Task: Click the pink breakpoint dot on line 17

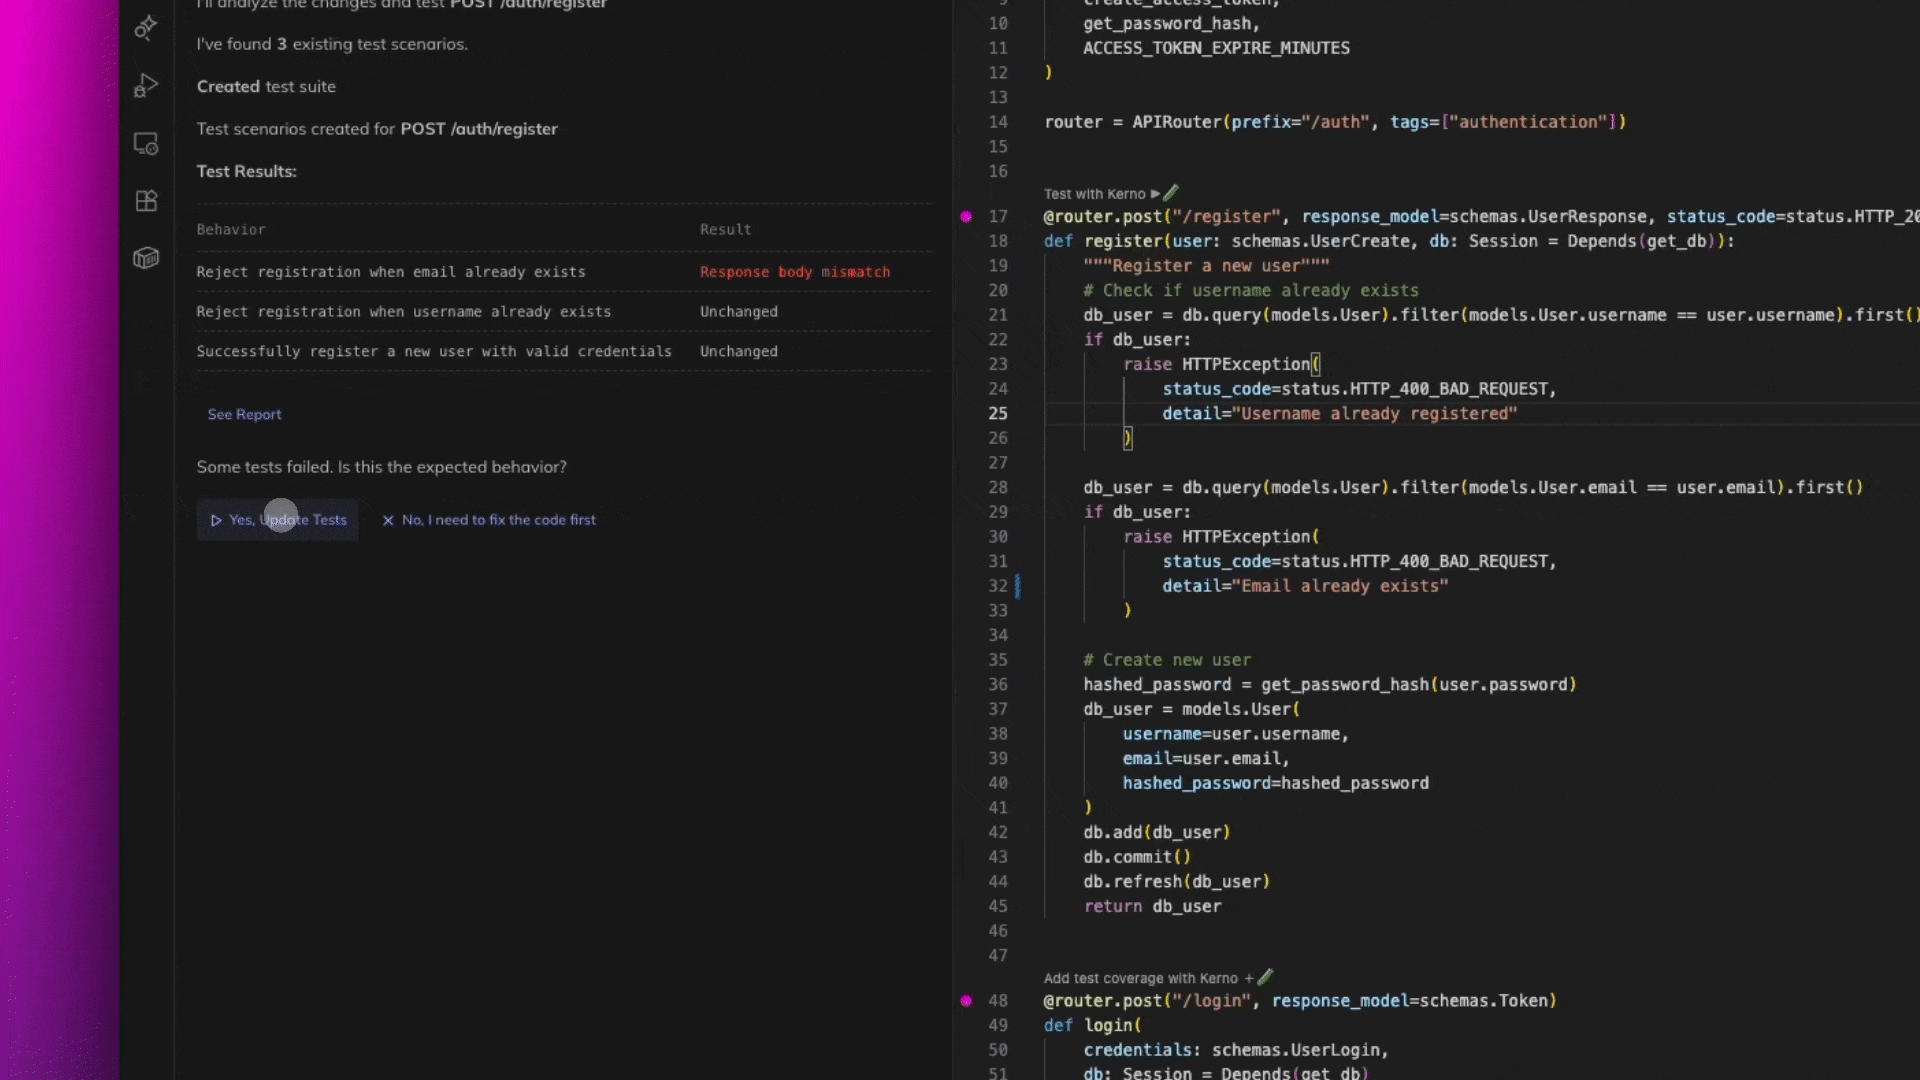Action: coord(966,216)
